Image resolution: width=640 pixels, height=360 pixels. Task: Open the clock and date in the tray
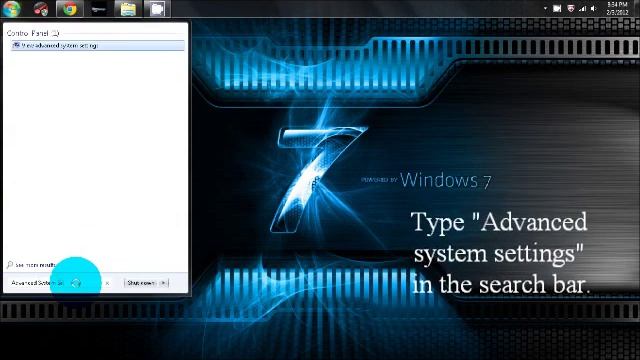(x=617, y=8)
